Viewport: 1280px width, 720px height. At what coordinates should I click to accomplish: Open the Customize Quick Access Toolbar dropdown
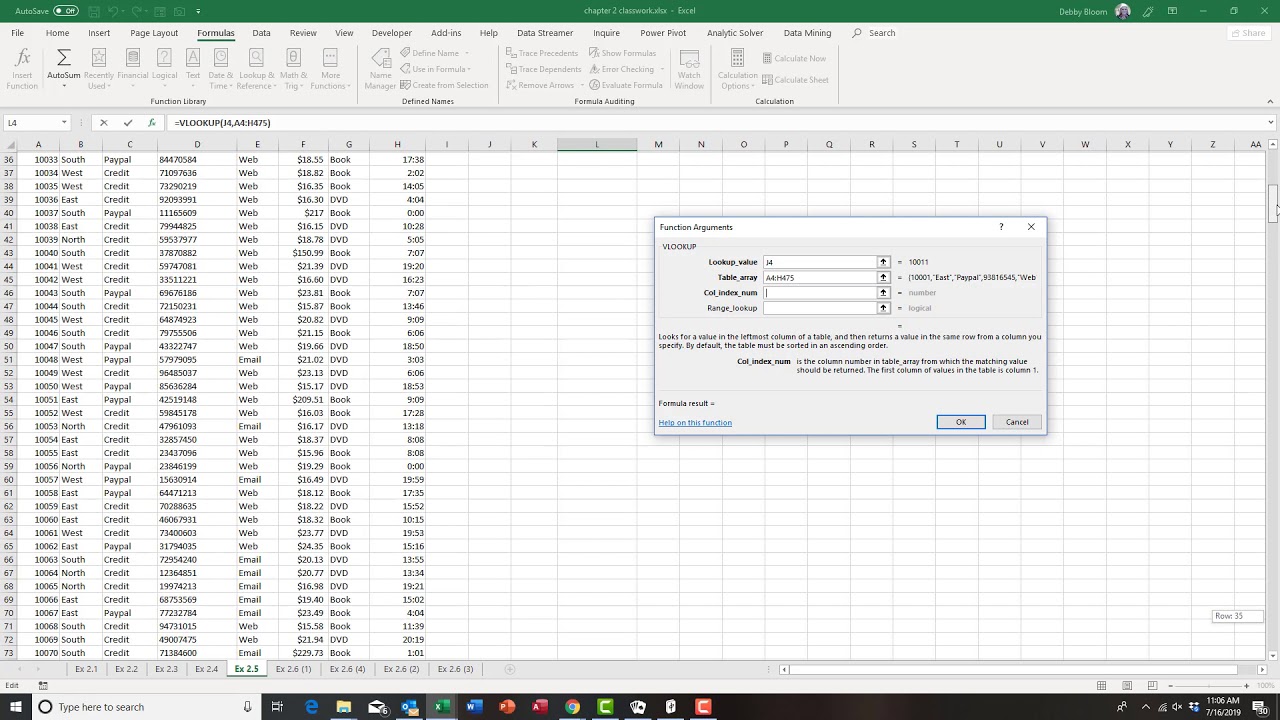(x=198, y=11)
